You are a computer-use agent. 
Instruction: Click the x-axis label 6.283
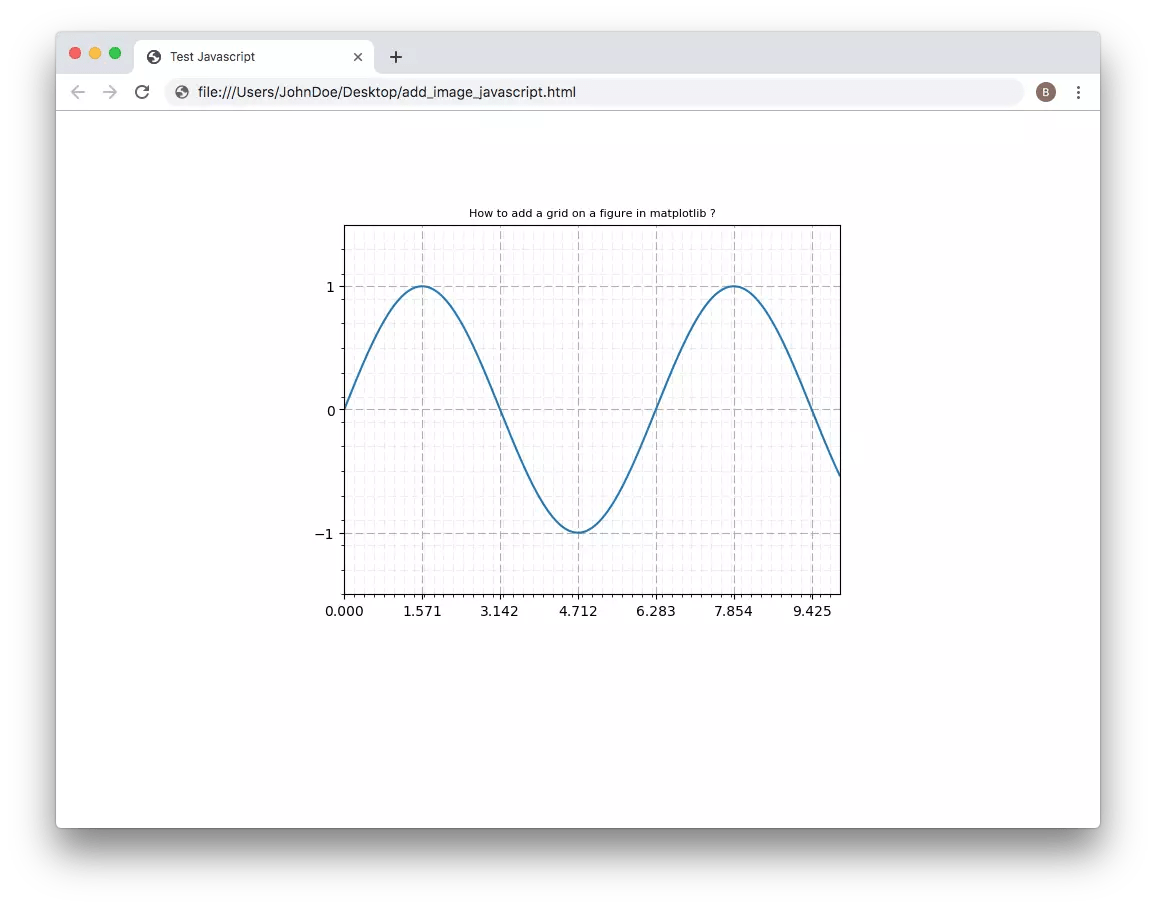tap(656, 611)
